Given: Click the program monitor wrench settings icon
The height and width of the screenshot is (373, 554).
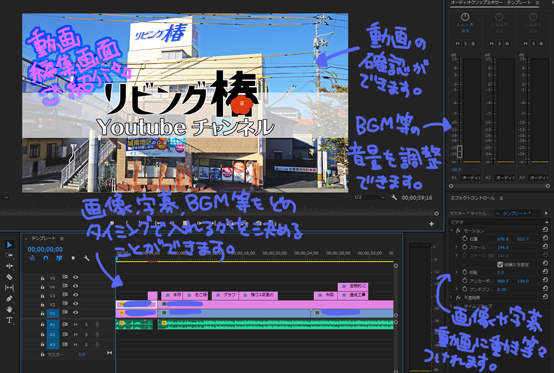Looking at the screenshot, I should 394,197.
